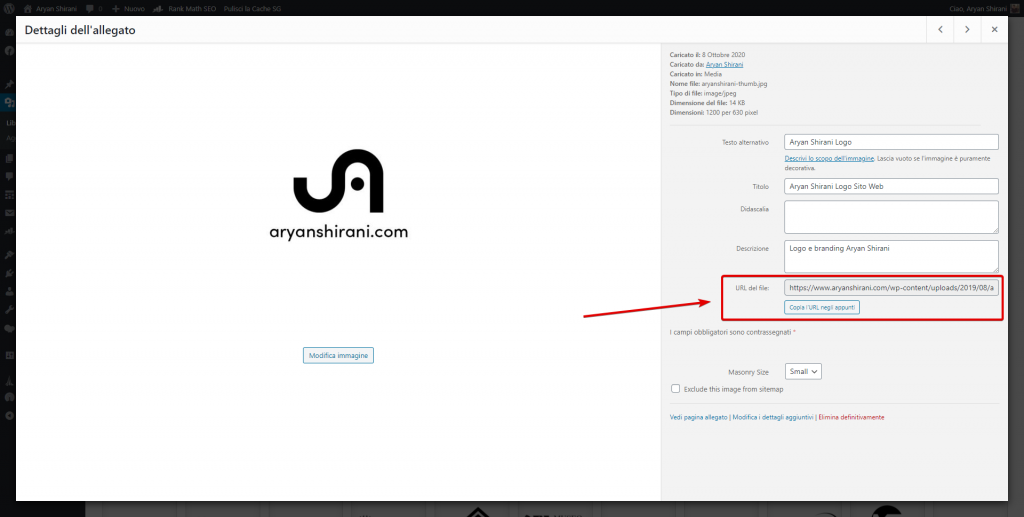Screen dimensions: 1024x517
Task: Open the Aryan Shirani uploader link
Action: tap(724, 65)
